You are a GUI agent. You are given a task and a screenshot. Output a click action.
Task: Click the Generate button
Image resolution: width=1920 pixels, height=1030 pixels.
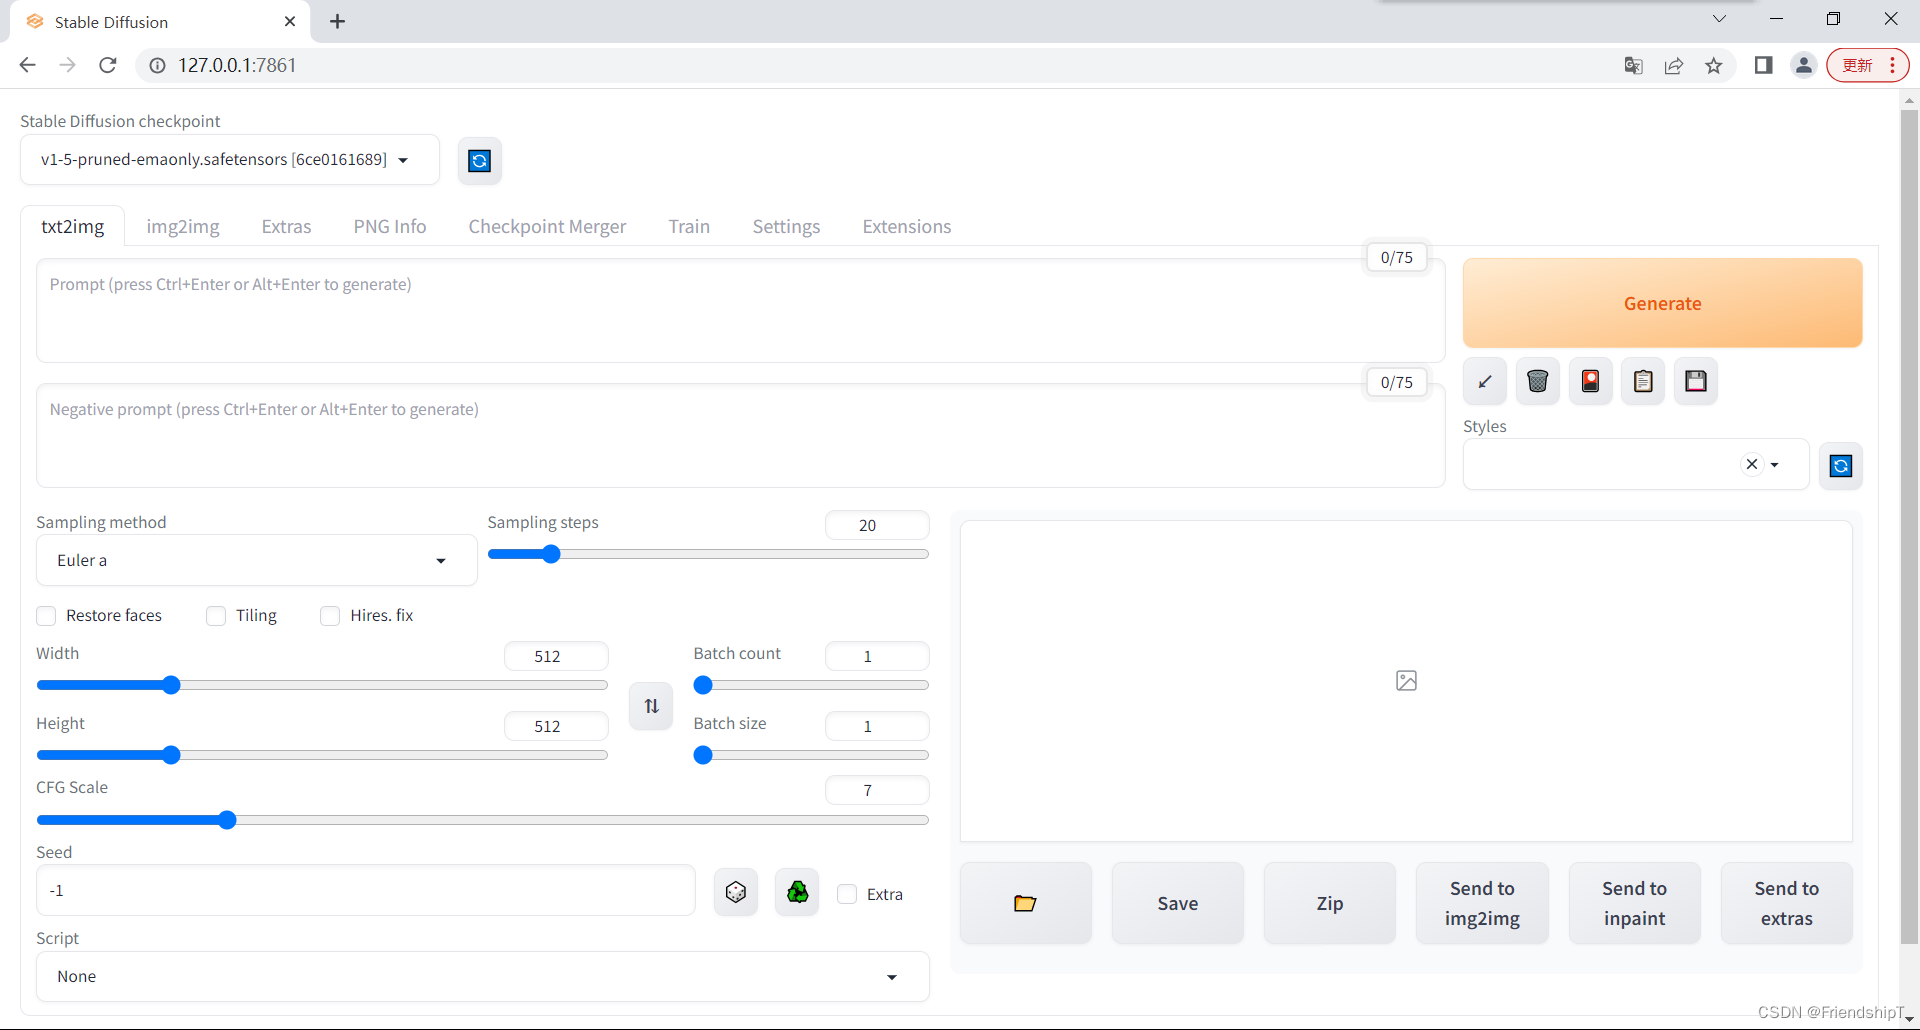[x=1662, y=303]
